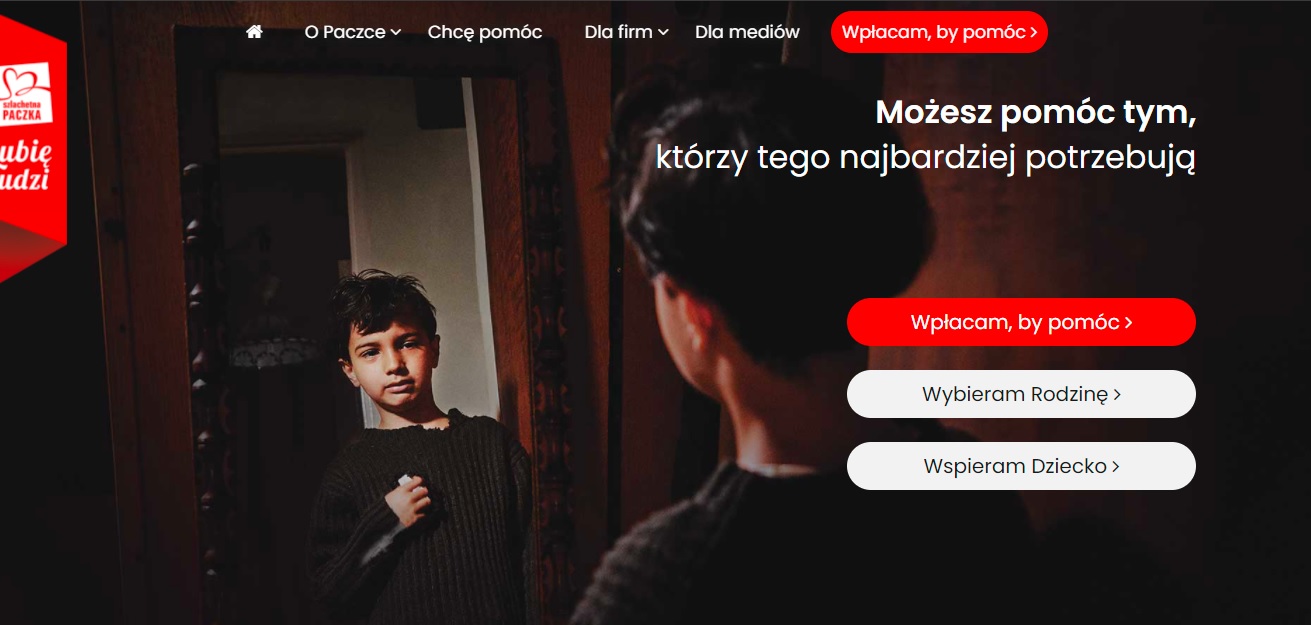Choose the 'Wybieram Rodzinę' button
1311x625 pixels.
tap(1021, 394)
